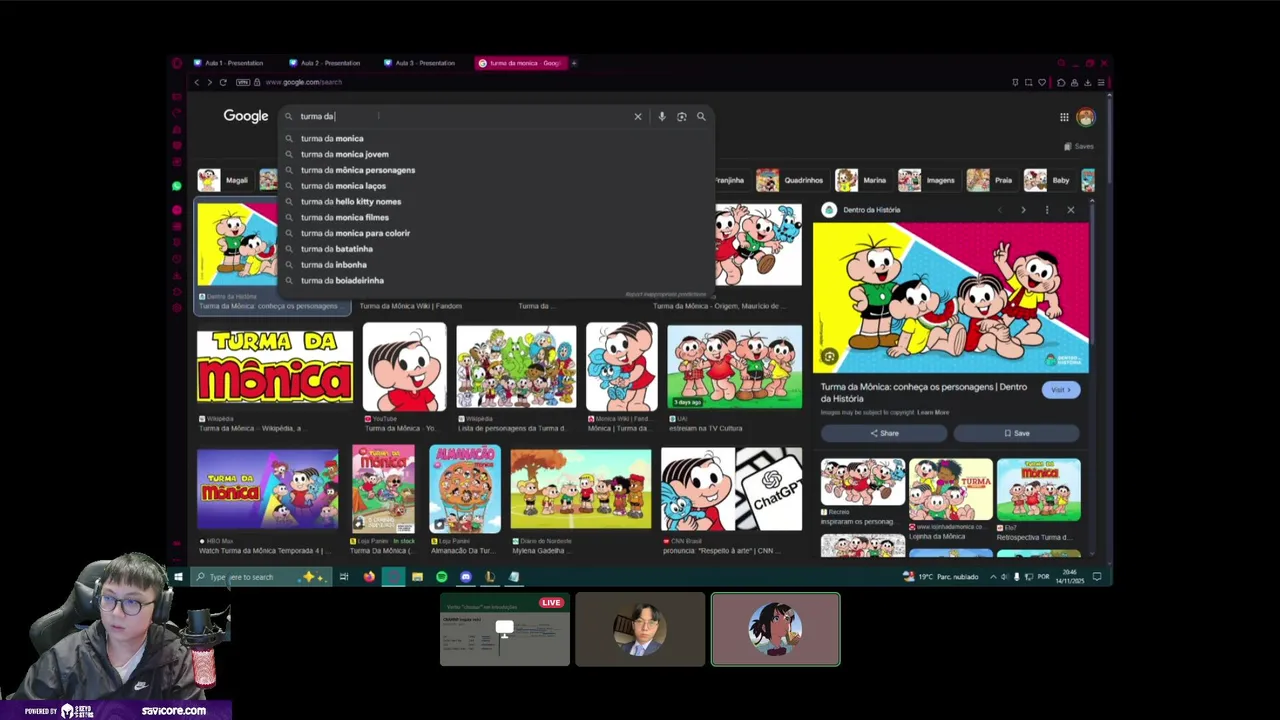Search inside image with the lens icon
Image resolution: width=1280 pixels, height=720 pixels.
[829, 357]
